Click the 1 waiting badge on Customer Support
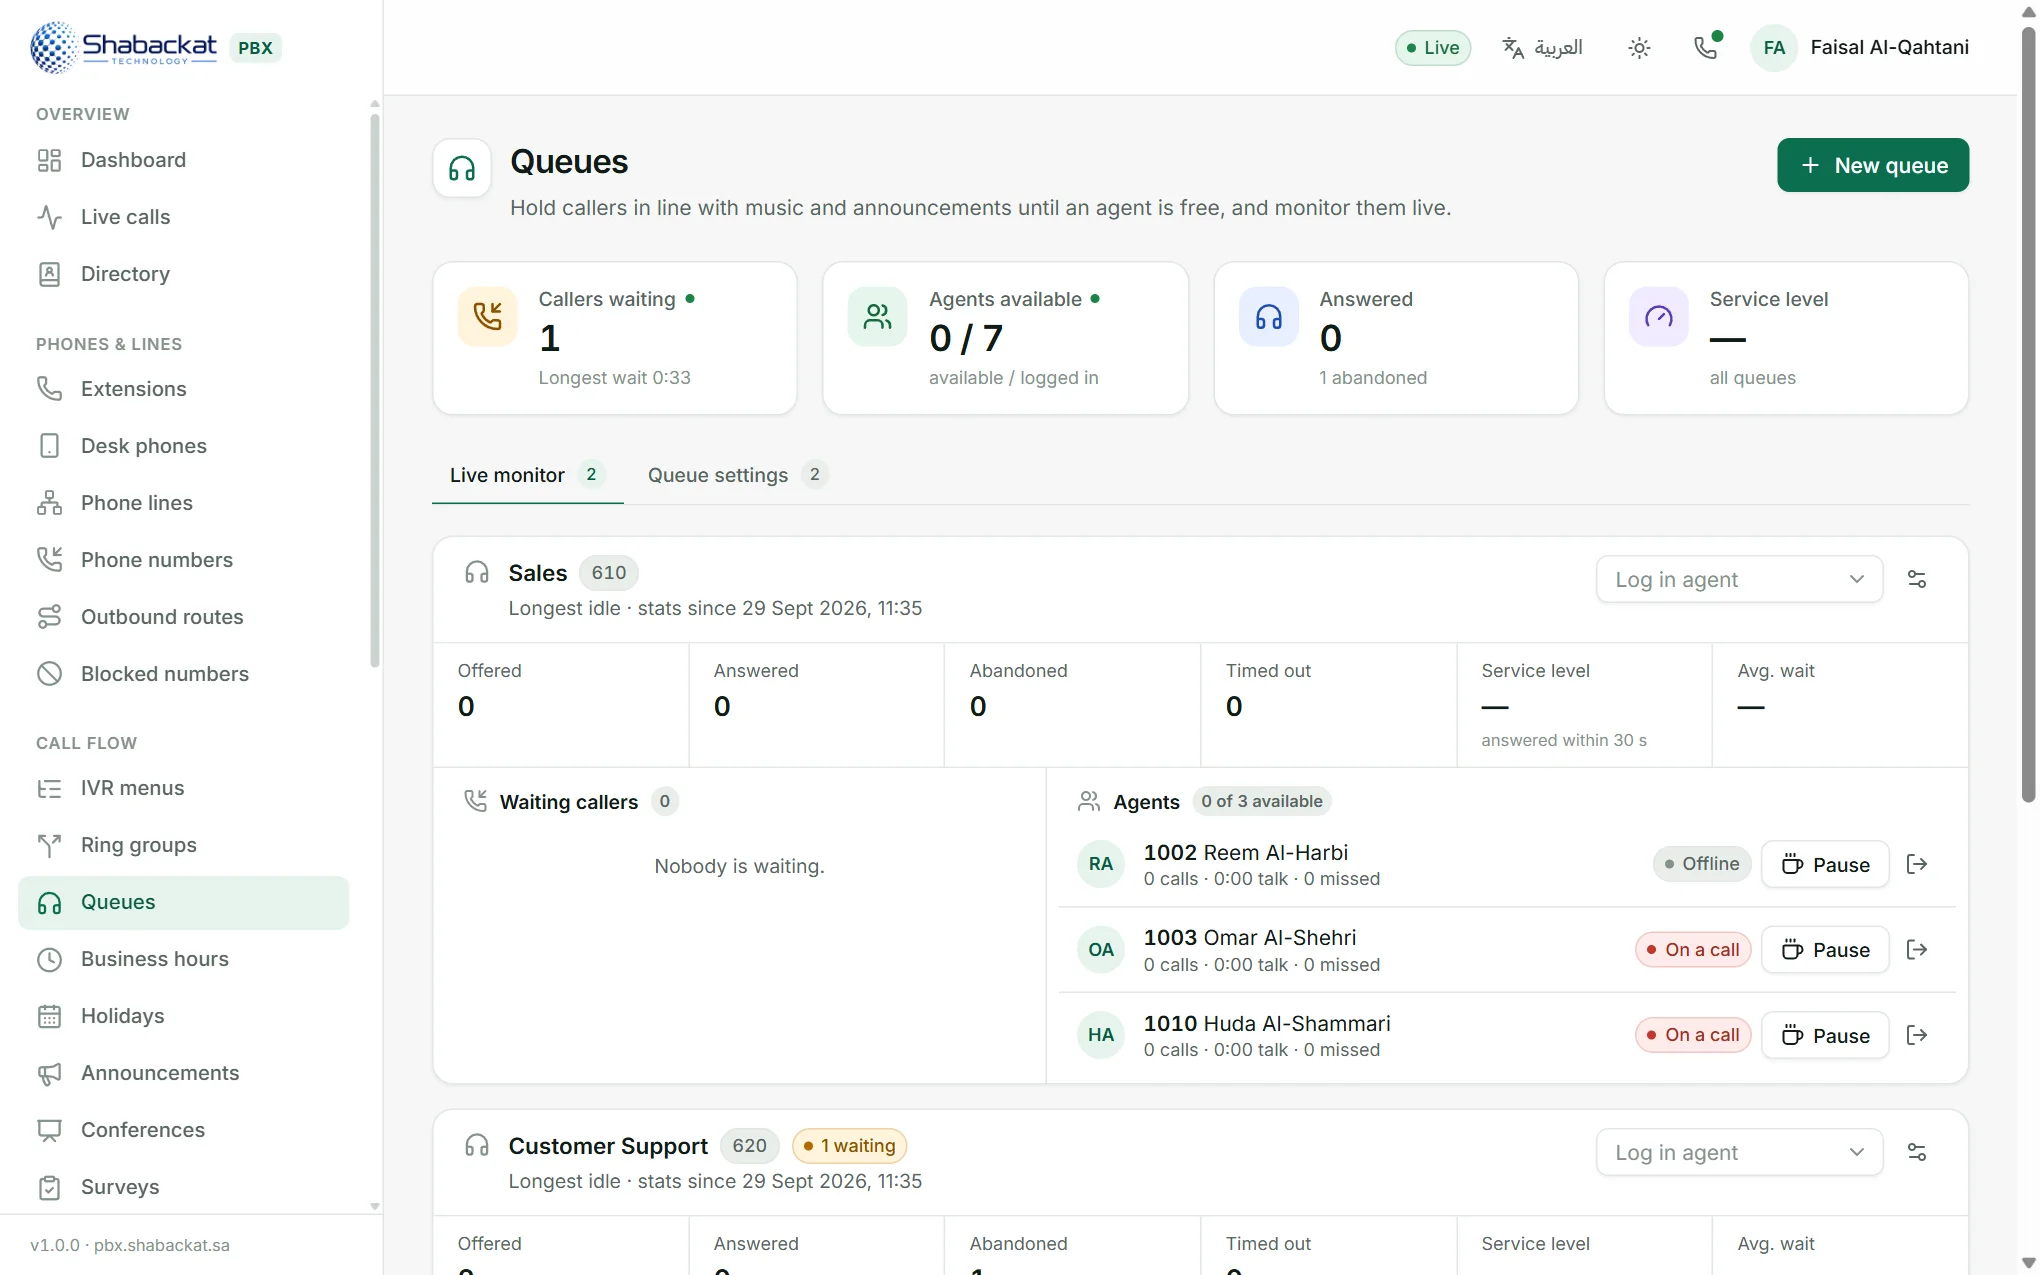 (850, 1146)
